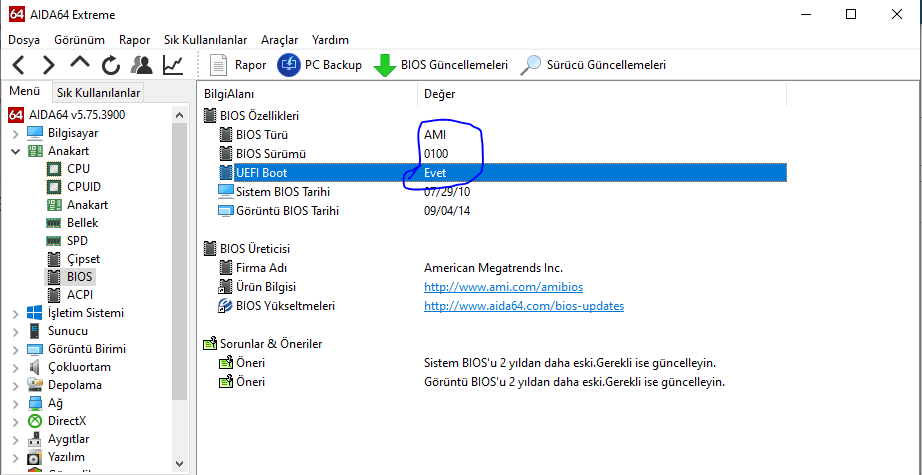The image size is (922, 475).
Task: Click the Yazılım software icon
Action: (x=35, y=457)
